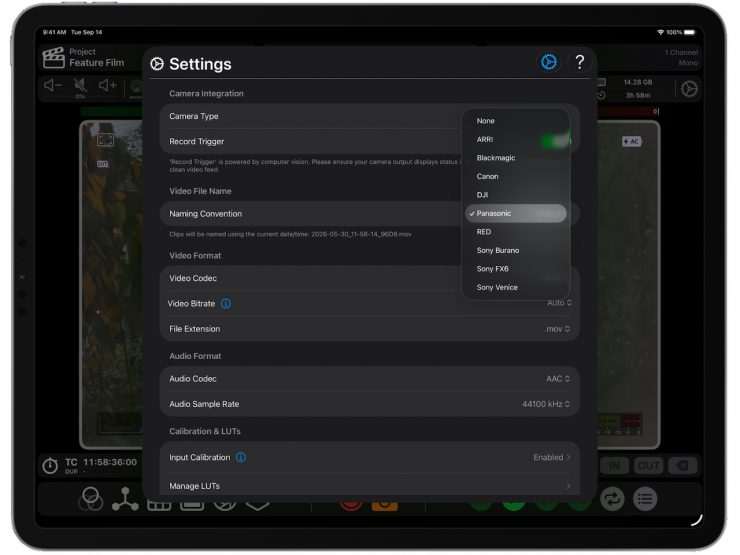Open the Audio Sample Rate 44100 kHz dropdown

(x=546, y=404)
